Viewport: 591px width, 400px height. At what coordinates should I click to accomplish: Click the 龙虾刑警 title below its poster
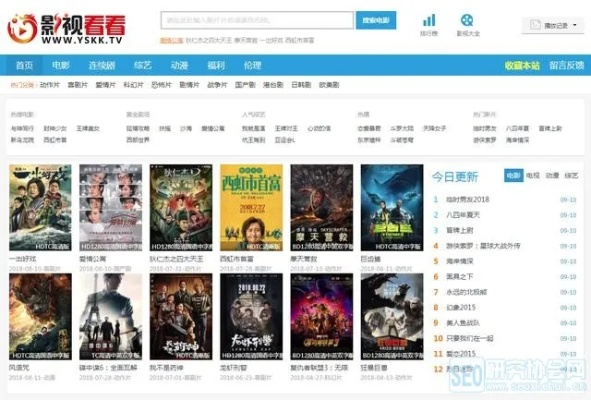(234, 368)
